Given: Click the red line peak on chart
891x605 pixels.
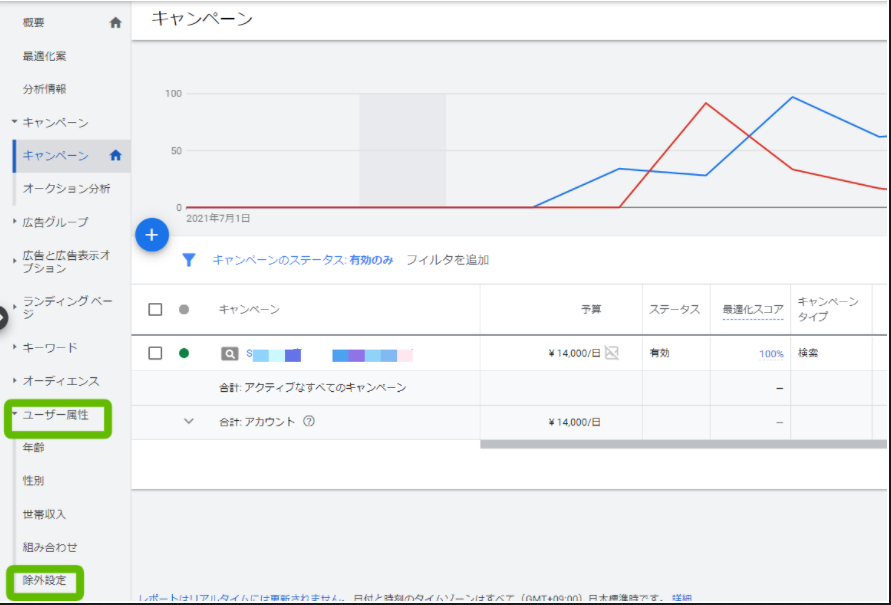Looking at the screenshot, I should (706, 103).
